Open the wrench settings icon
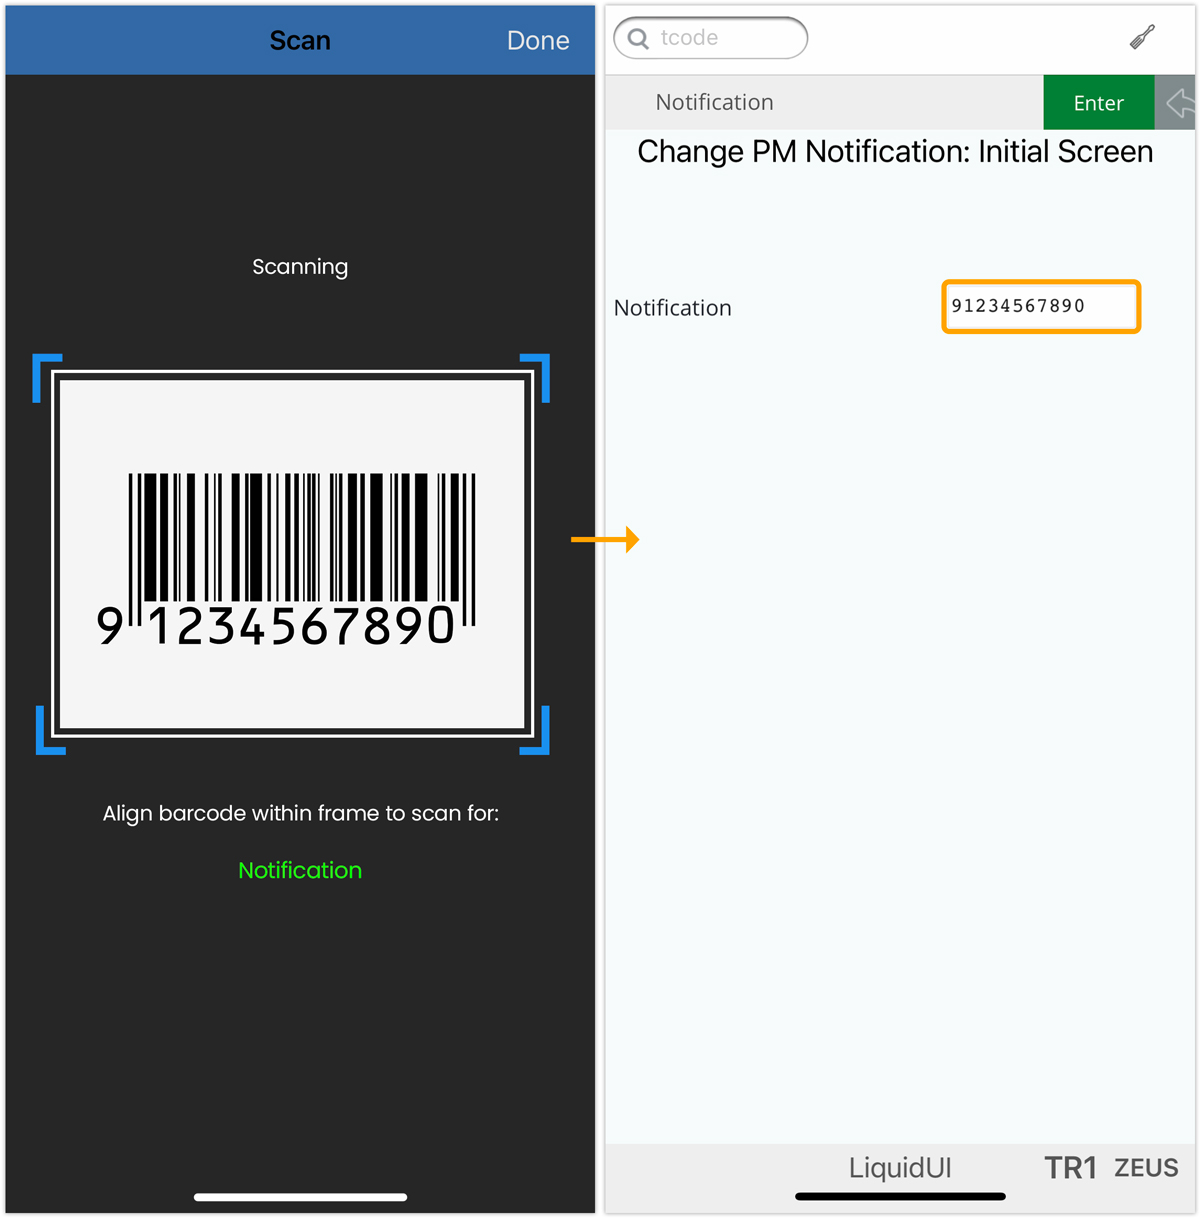 pos(1143,37)
